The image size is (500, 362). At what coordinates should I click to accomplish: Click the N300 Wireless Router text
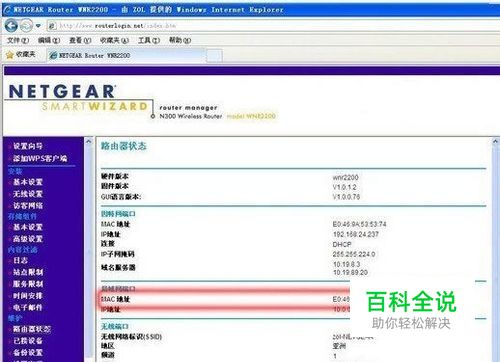click(x=191, y=116)
